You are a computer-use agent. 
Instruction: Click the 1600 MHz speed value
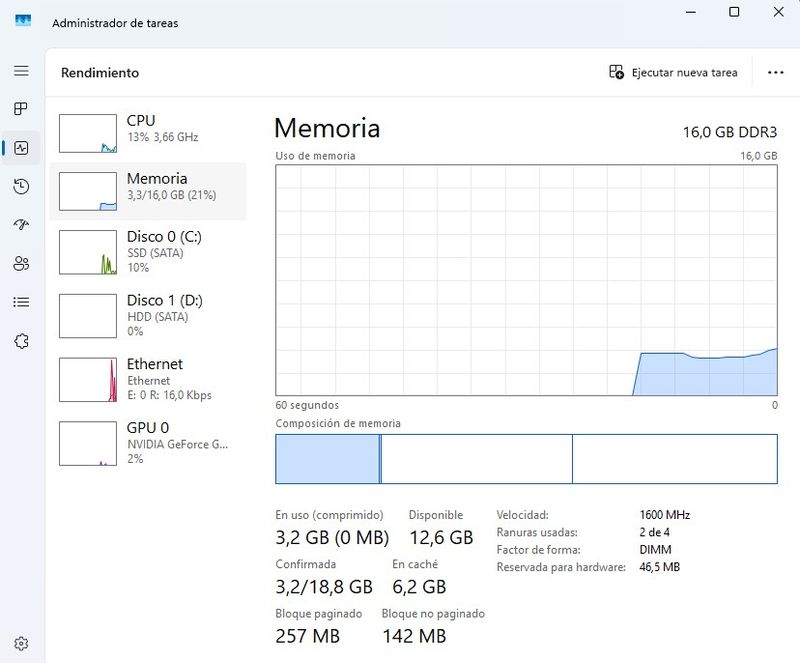point(664,514)
